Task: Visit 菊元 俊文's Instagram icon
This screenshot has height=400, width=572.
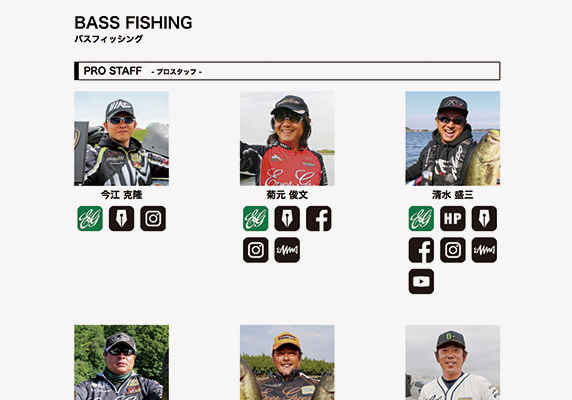Action: pos(256,250)
